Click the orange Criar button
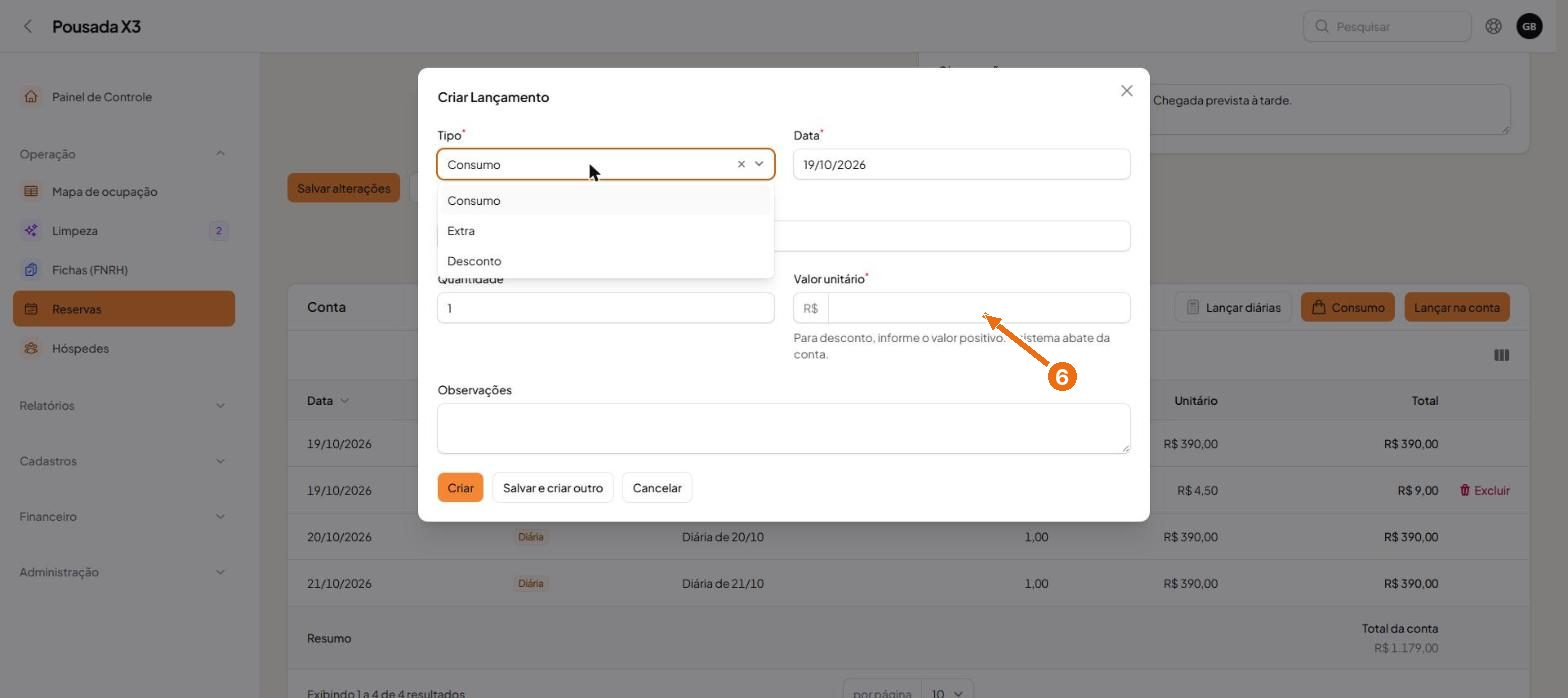This screenshot has width=1568, height=698. [460, 488]
